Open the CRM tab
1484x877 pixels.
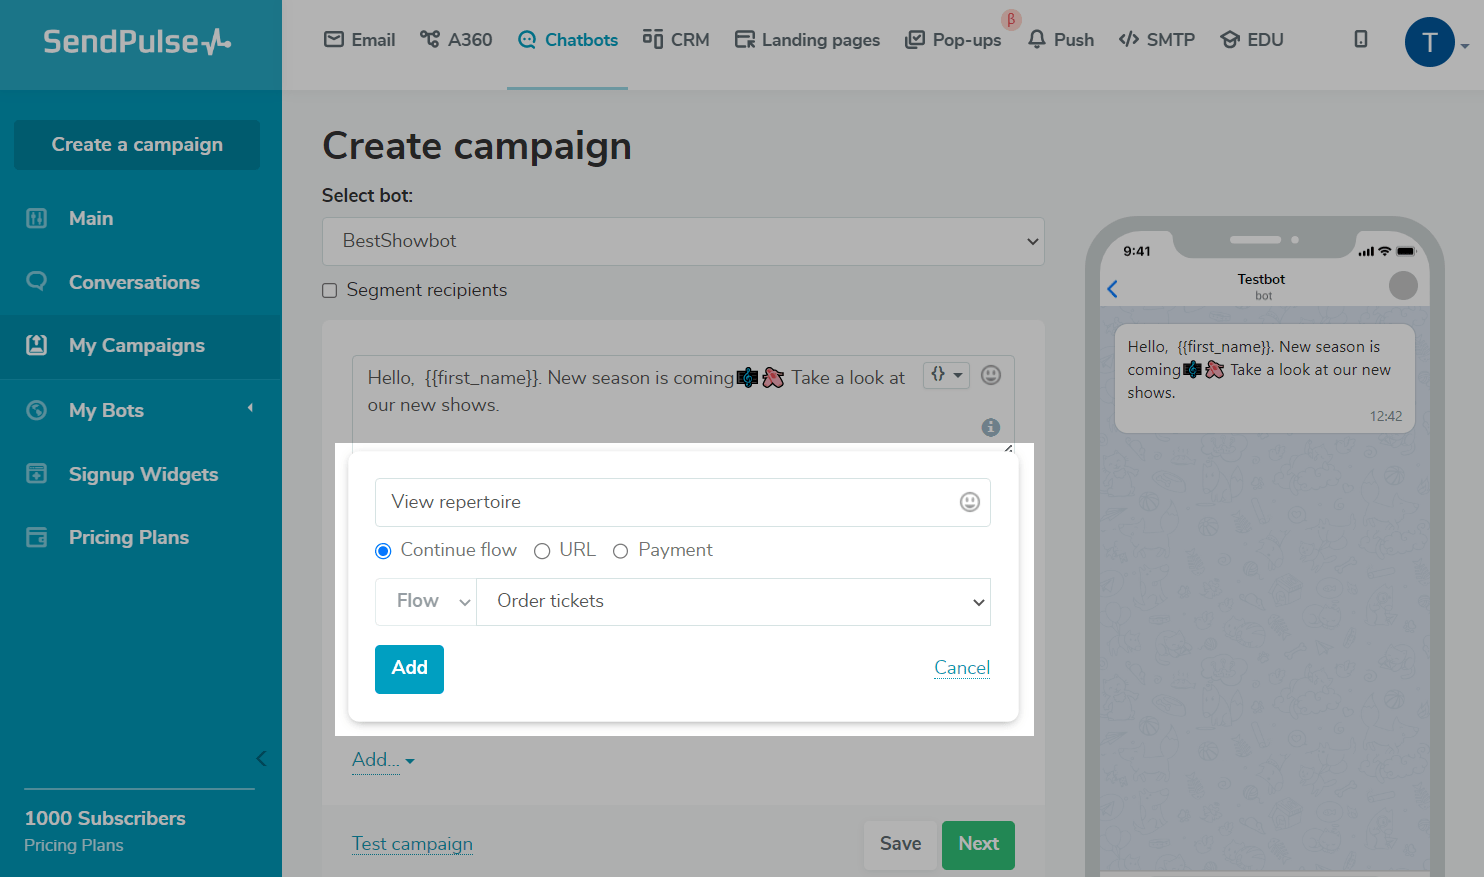click(676, 40)
